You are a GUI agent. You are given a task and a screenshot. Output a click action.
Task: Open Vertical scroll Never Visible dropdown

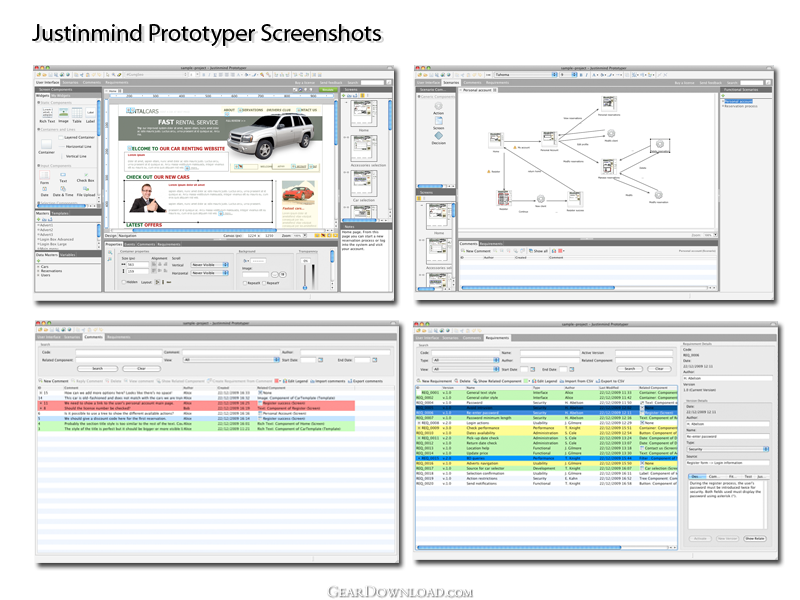[x=210, y=265]
